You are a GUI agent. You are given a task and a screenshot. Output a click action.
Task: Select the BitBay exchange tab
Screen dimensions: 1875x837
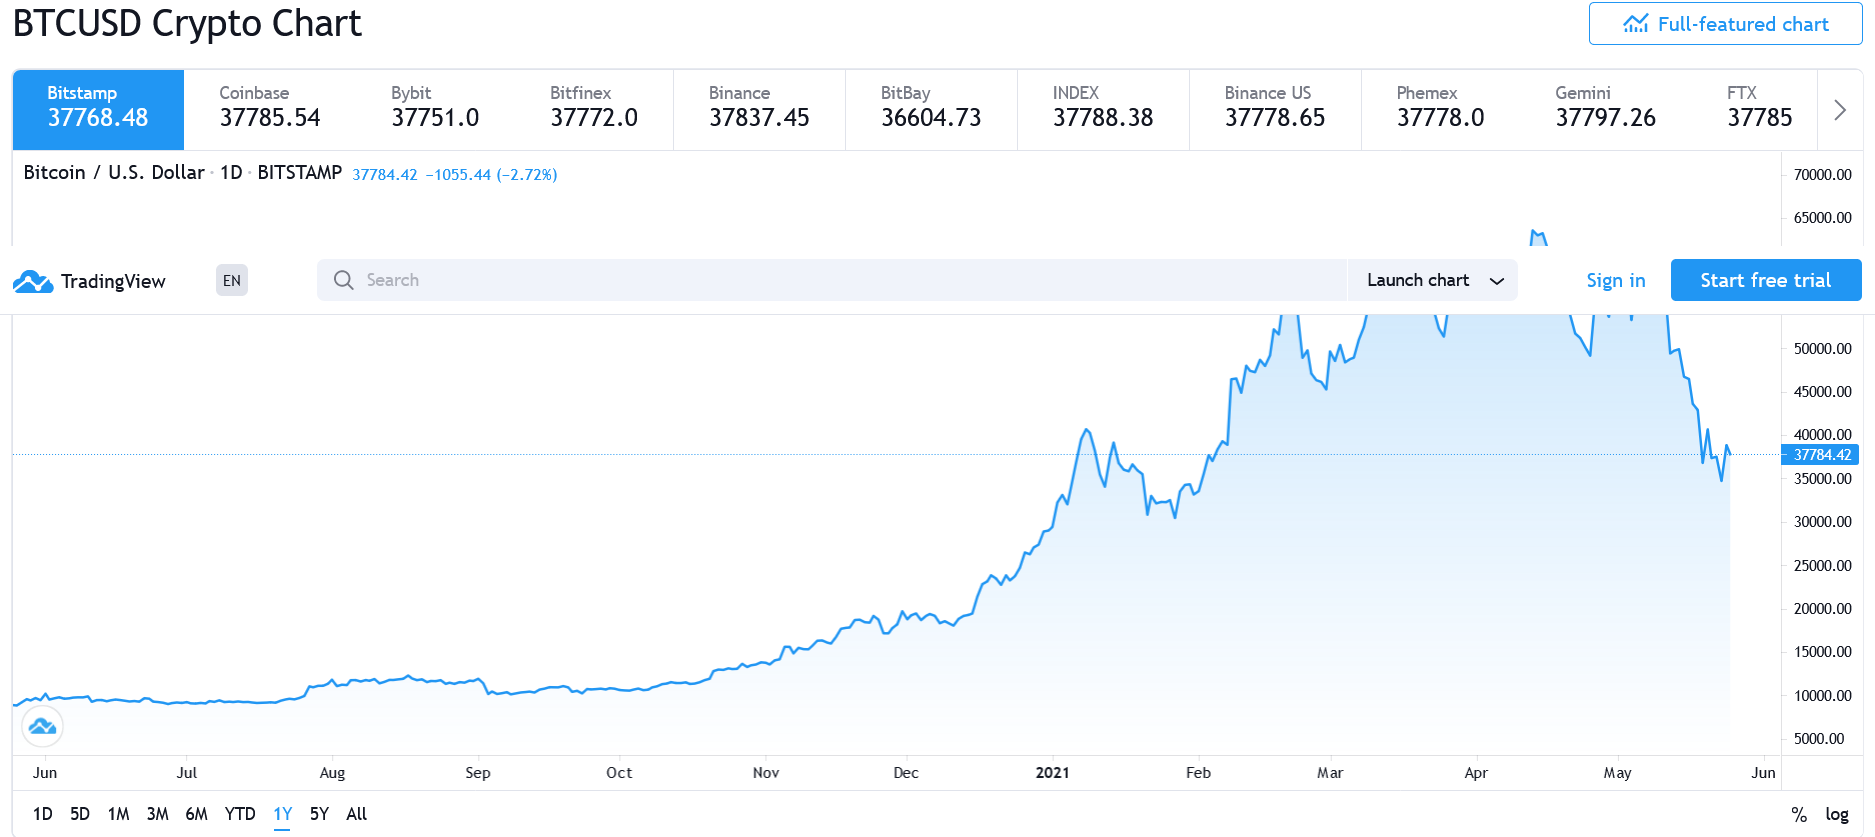click(931, 110)
